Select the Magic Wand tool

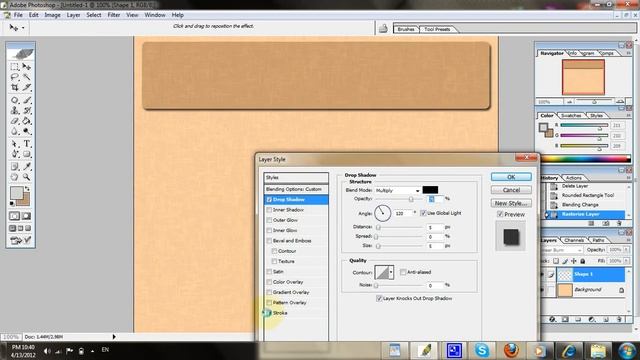coord(27,77)
